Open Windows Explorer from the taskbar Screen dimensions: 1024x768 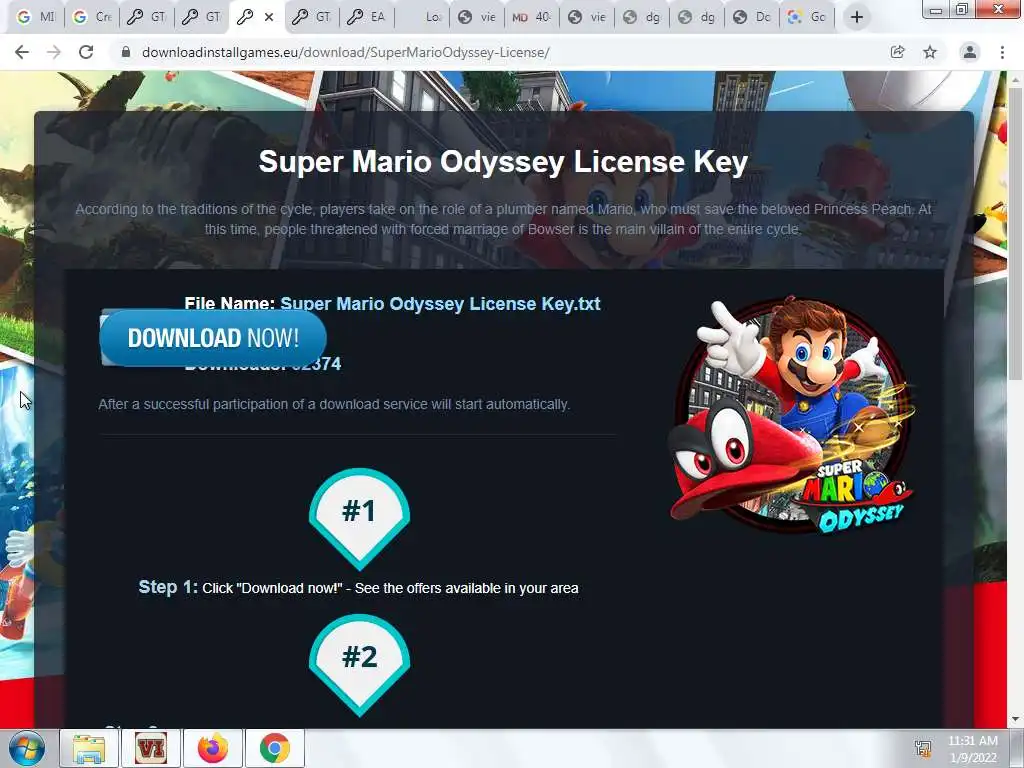(89, 748)
